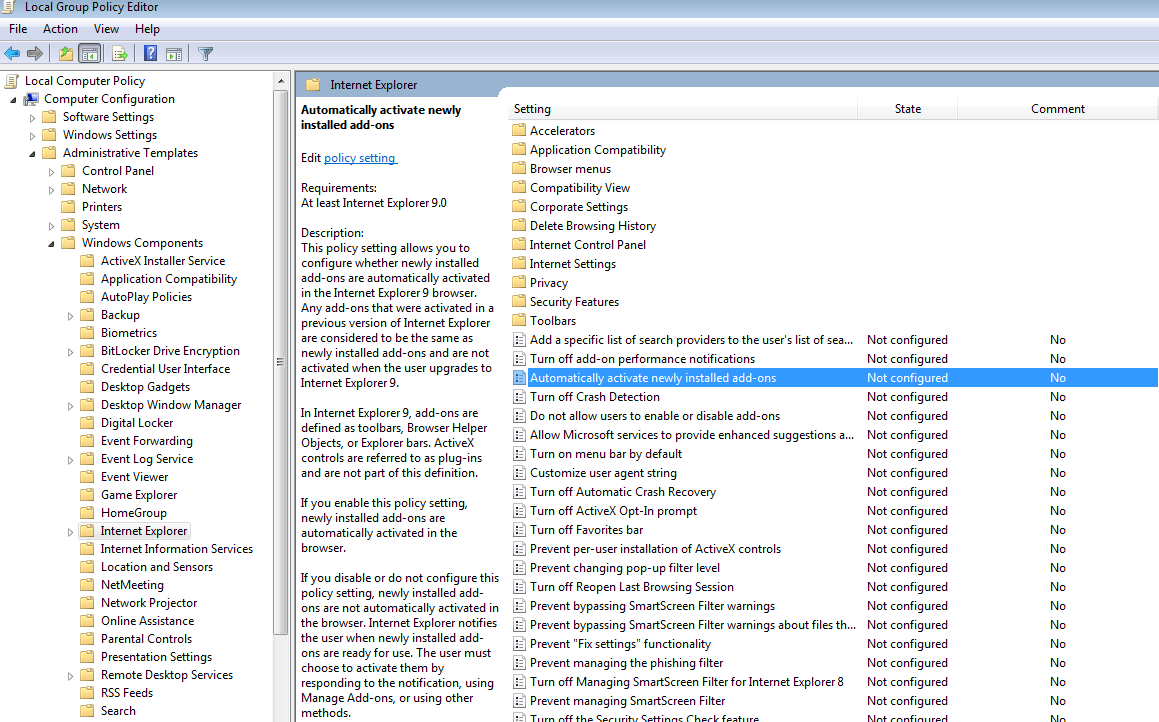Click the Printers folder icon in tree
The height and width of the screenshot is (722, 1159).
pos(69,206)
